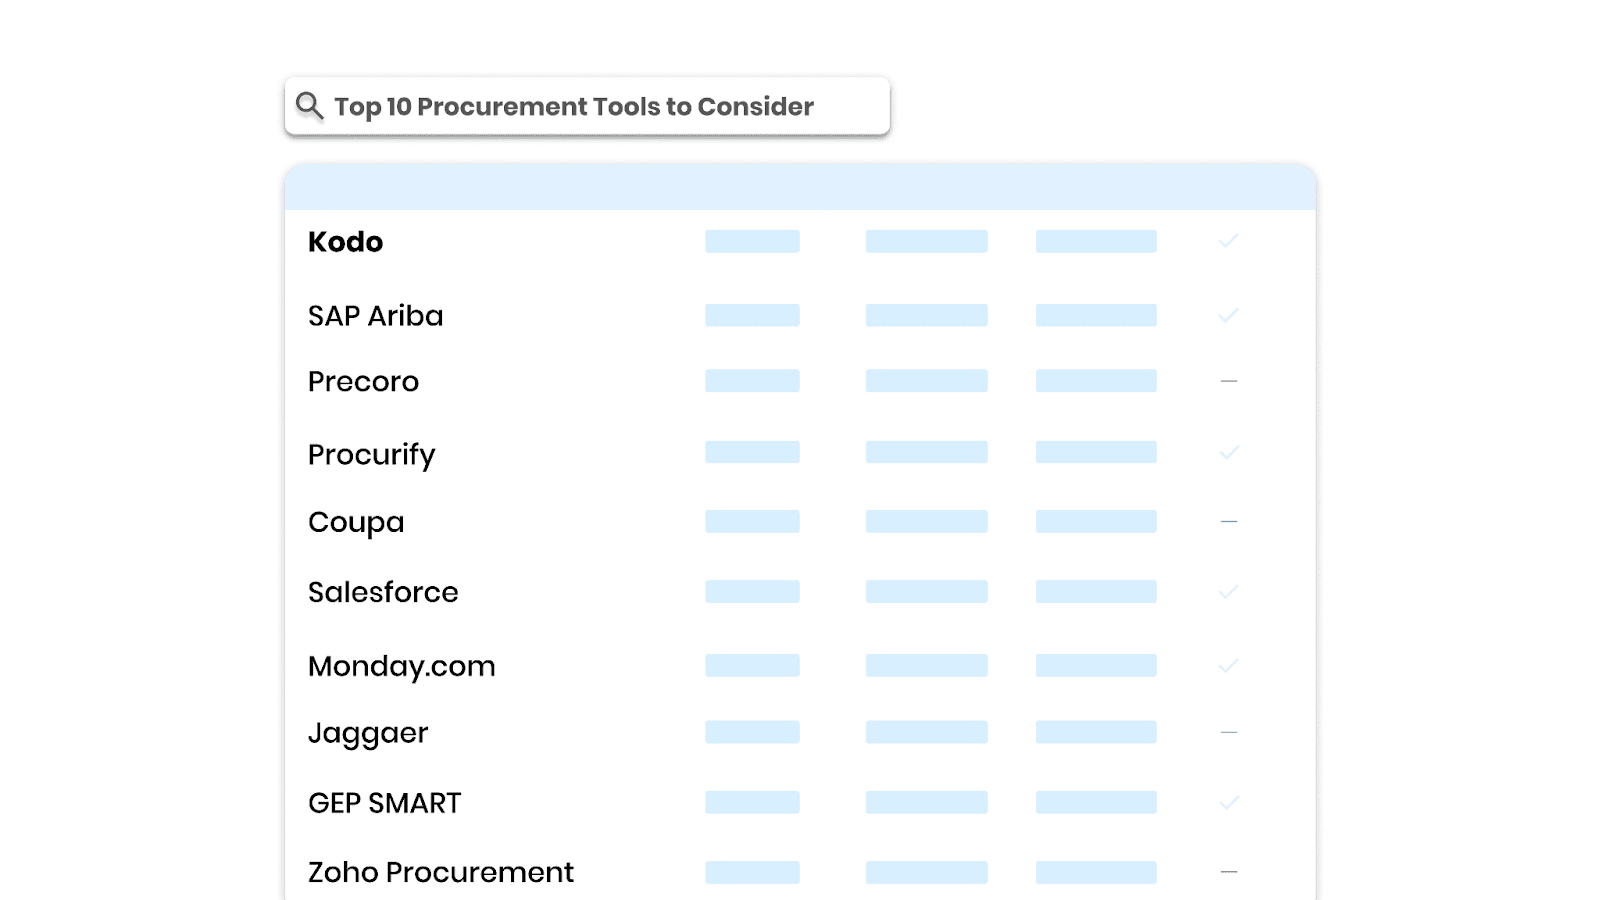This screenshot has height=900, width=1600.
Task: Select the Precoro row
Action: (363, 381)
